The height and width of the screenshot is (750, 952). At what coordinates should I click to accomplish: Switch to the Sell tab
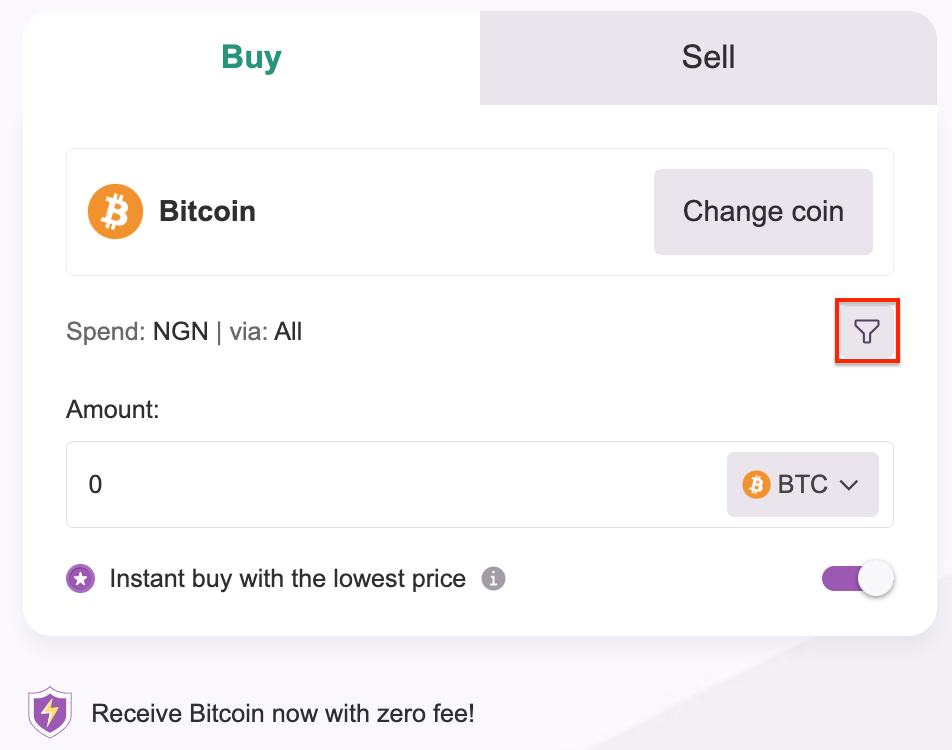708,58
